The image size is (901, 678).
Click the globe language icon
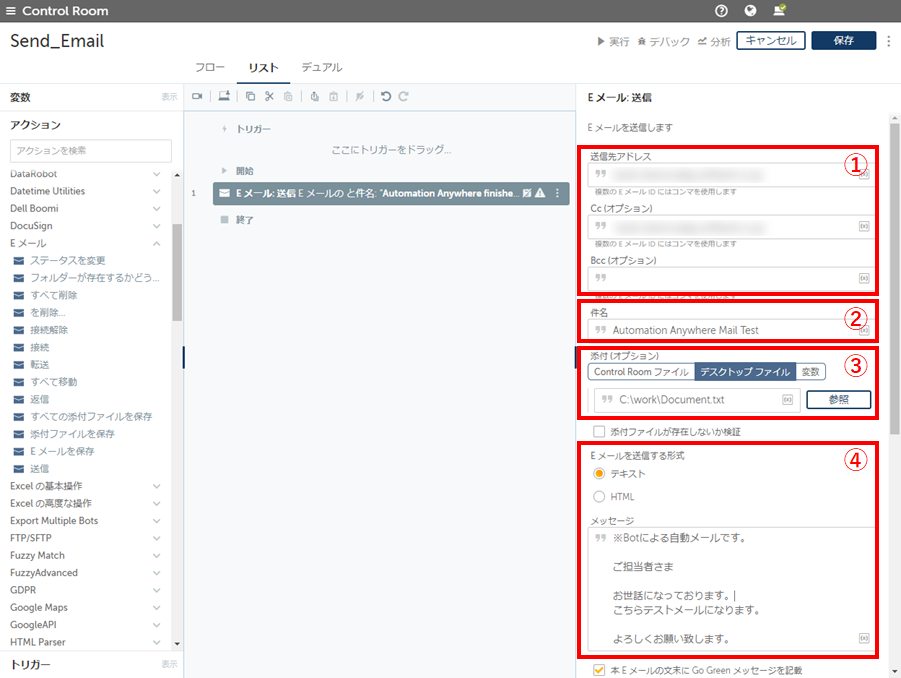click(x=750, y=10)
